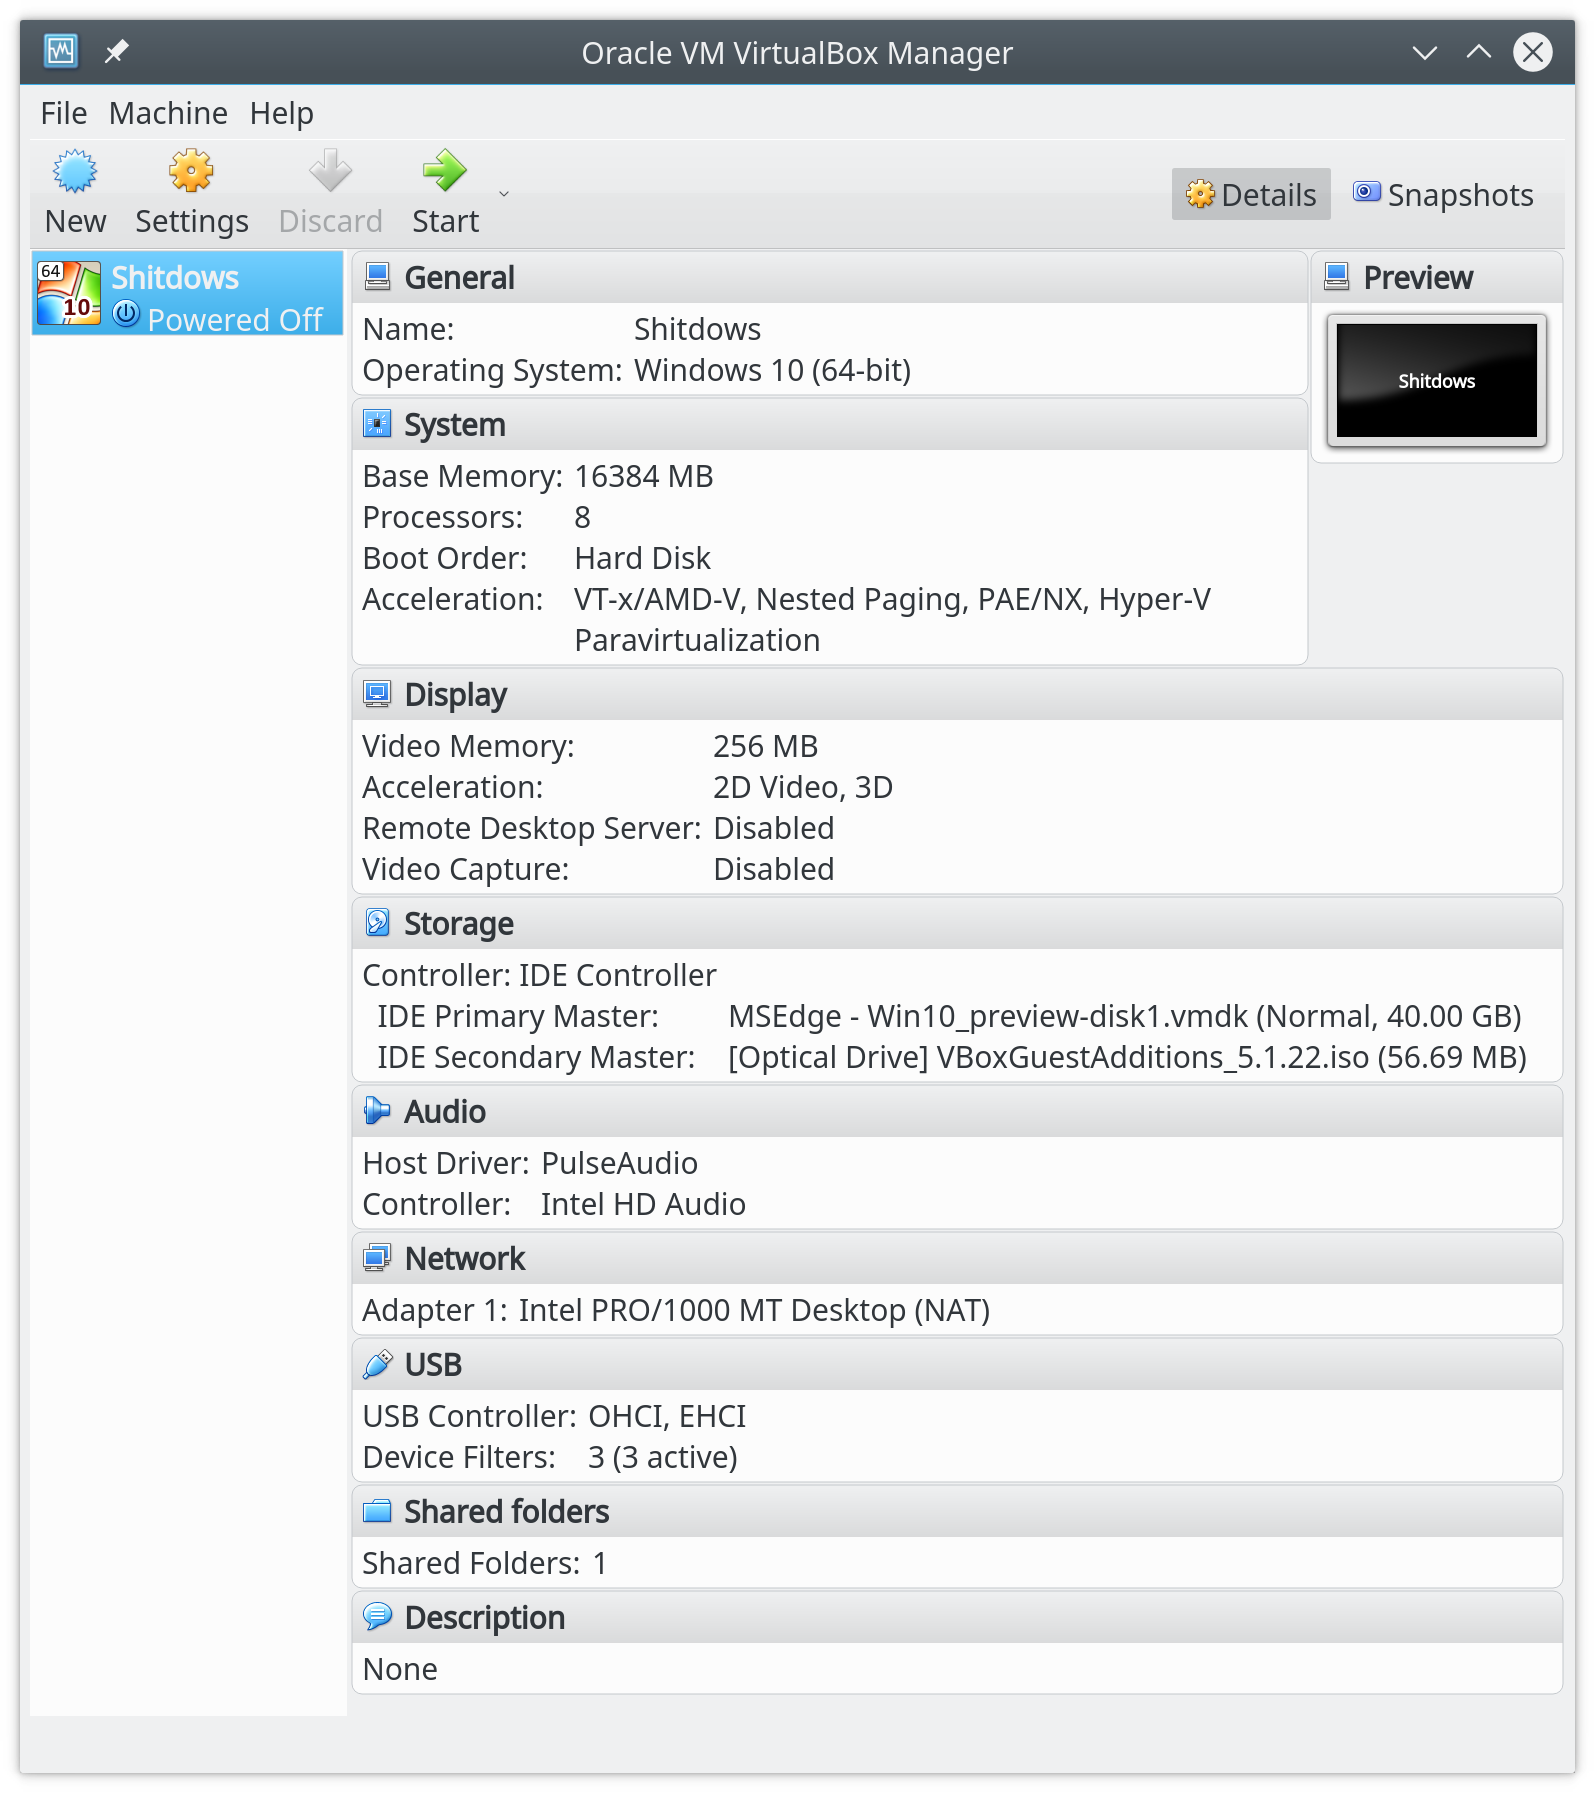1595x1793 pixels.
Task: Click the 'Hard Disk' boot order value
Action: [642, 558]
